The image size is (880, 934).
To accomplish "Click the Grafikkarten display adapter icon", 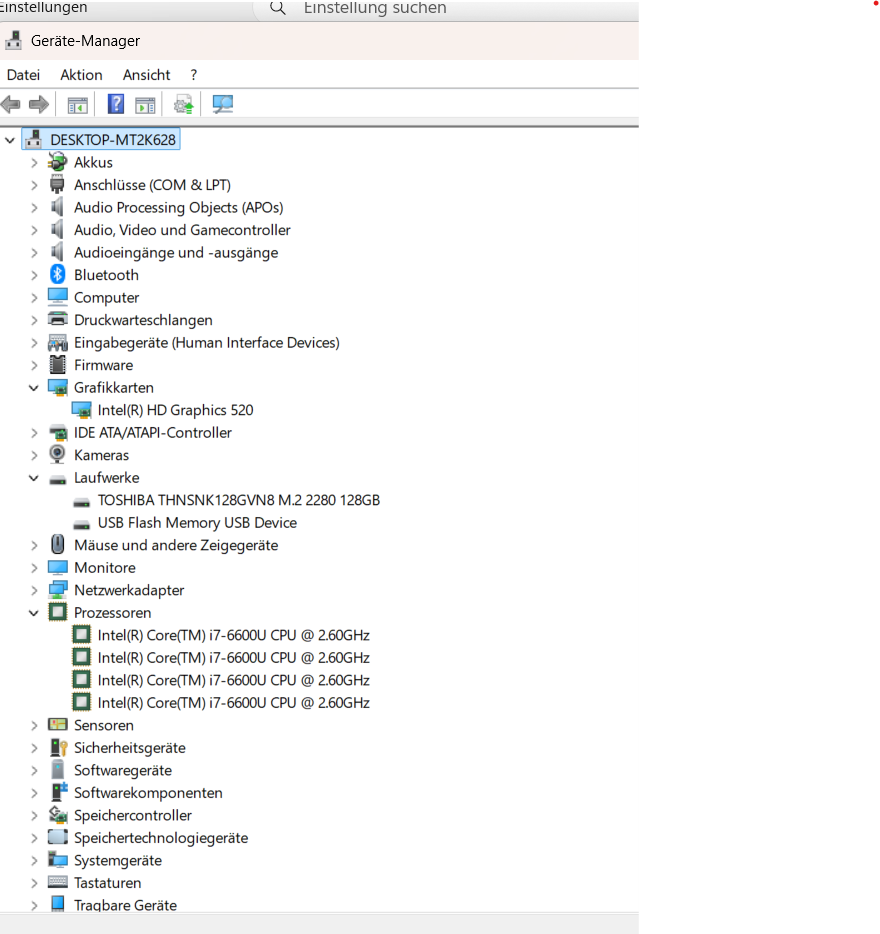I will (58, 388).
